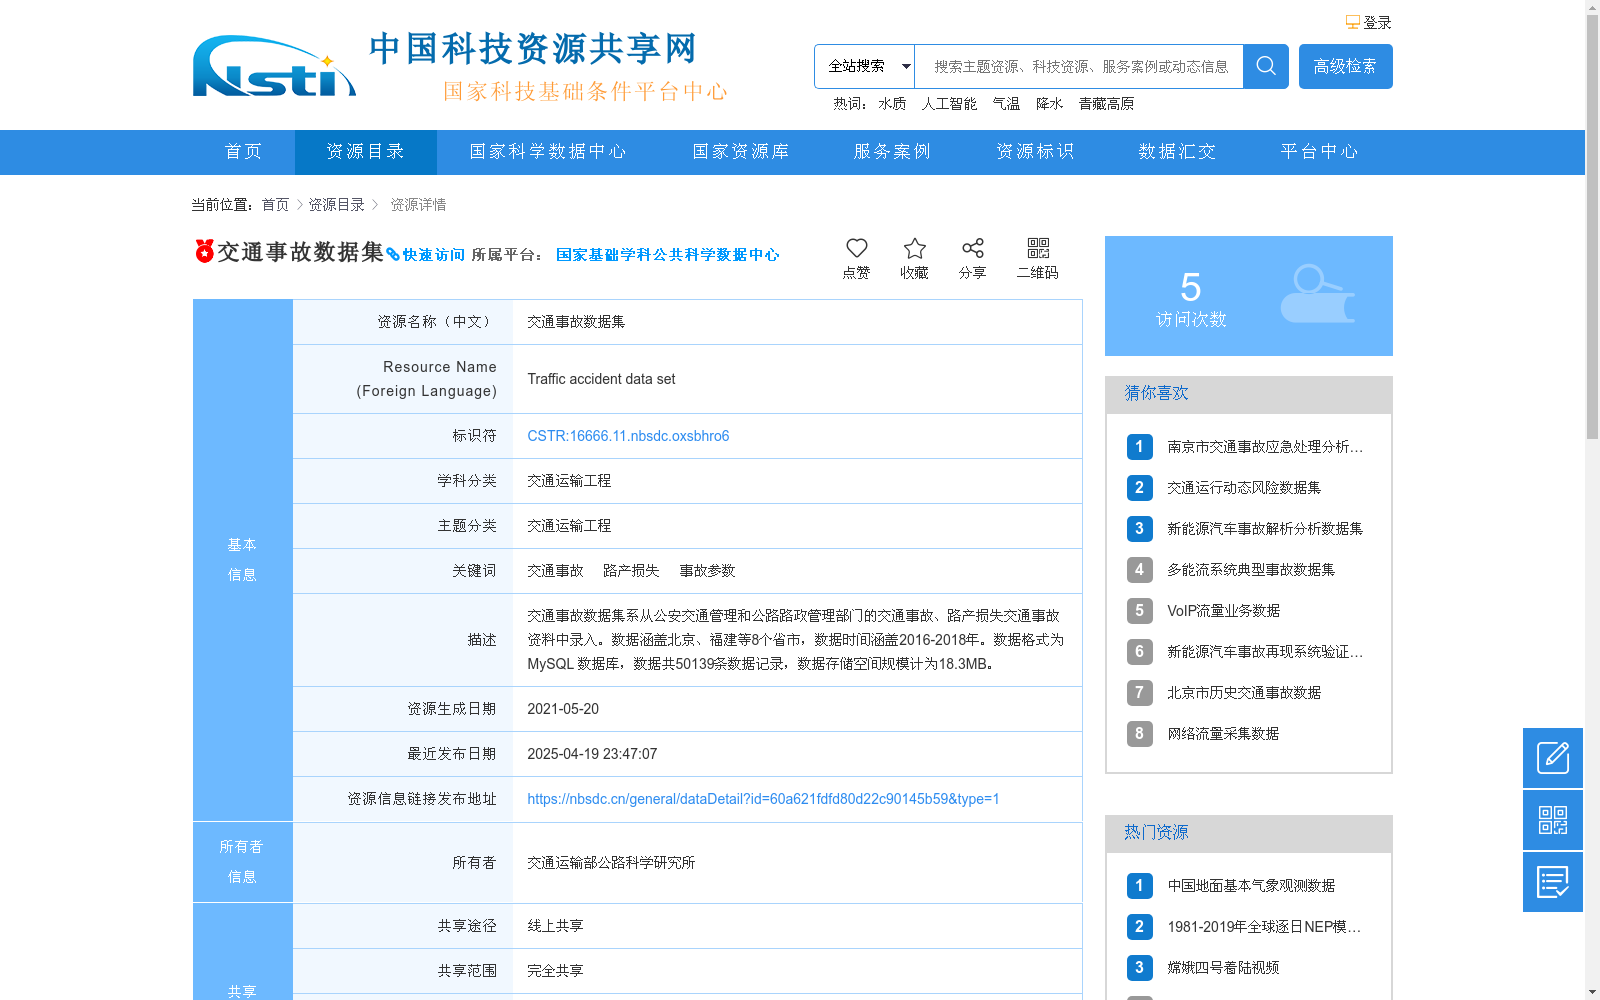Click hot word 降水
Screen dimensions: 1600x1000
[x=1050, y=104]
